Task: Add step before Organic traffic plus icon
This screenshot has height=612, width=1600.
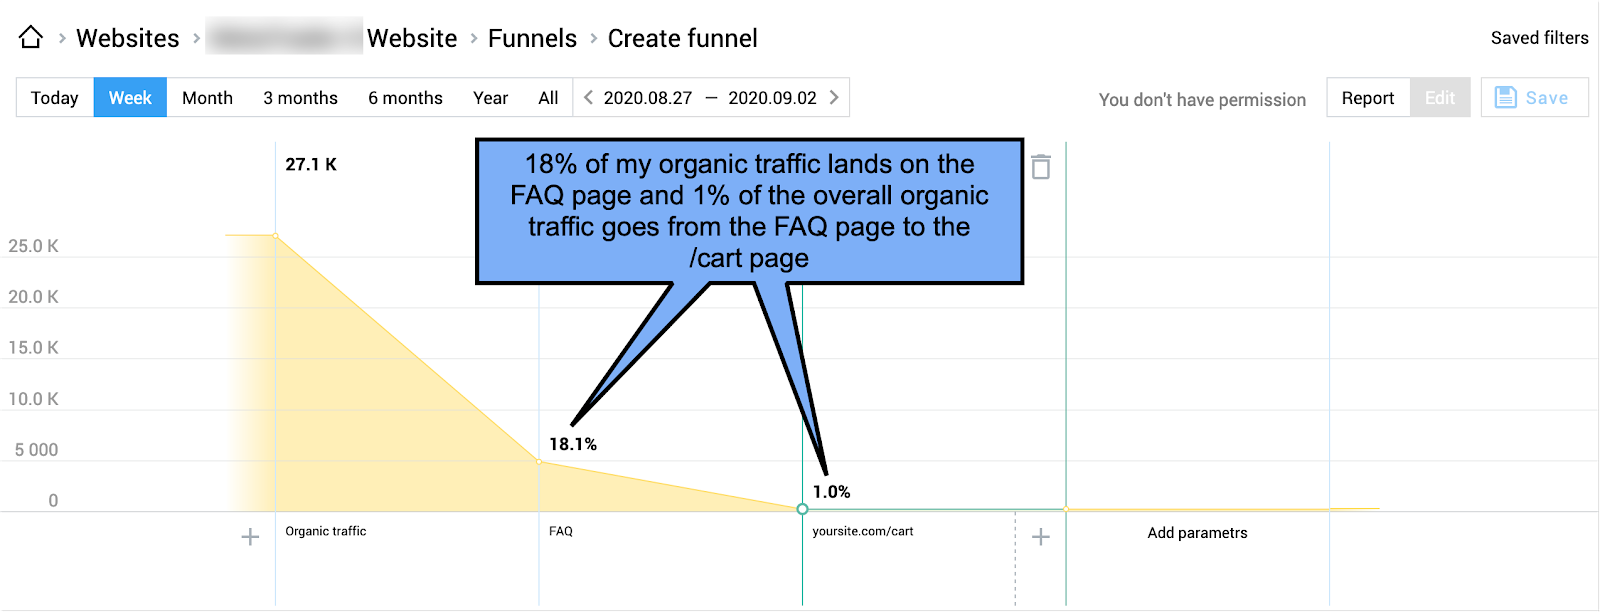Action: (x=250, y=537)
